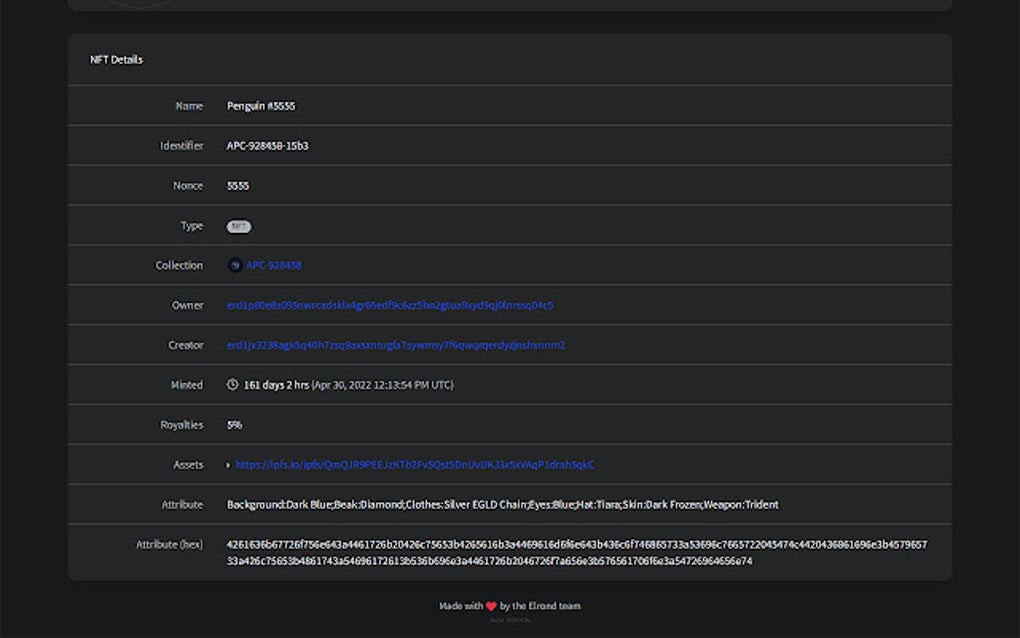Click the heart icon in the footer
The width and height of the screenshot is (1020, 638).
tap(492, 606)
